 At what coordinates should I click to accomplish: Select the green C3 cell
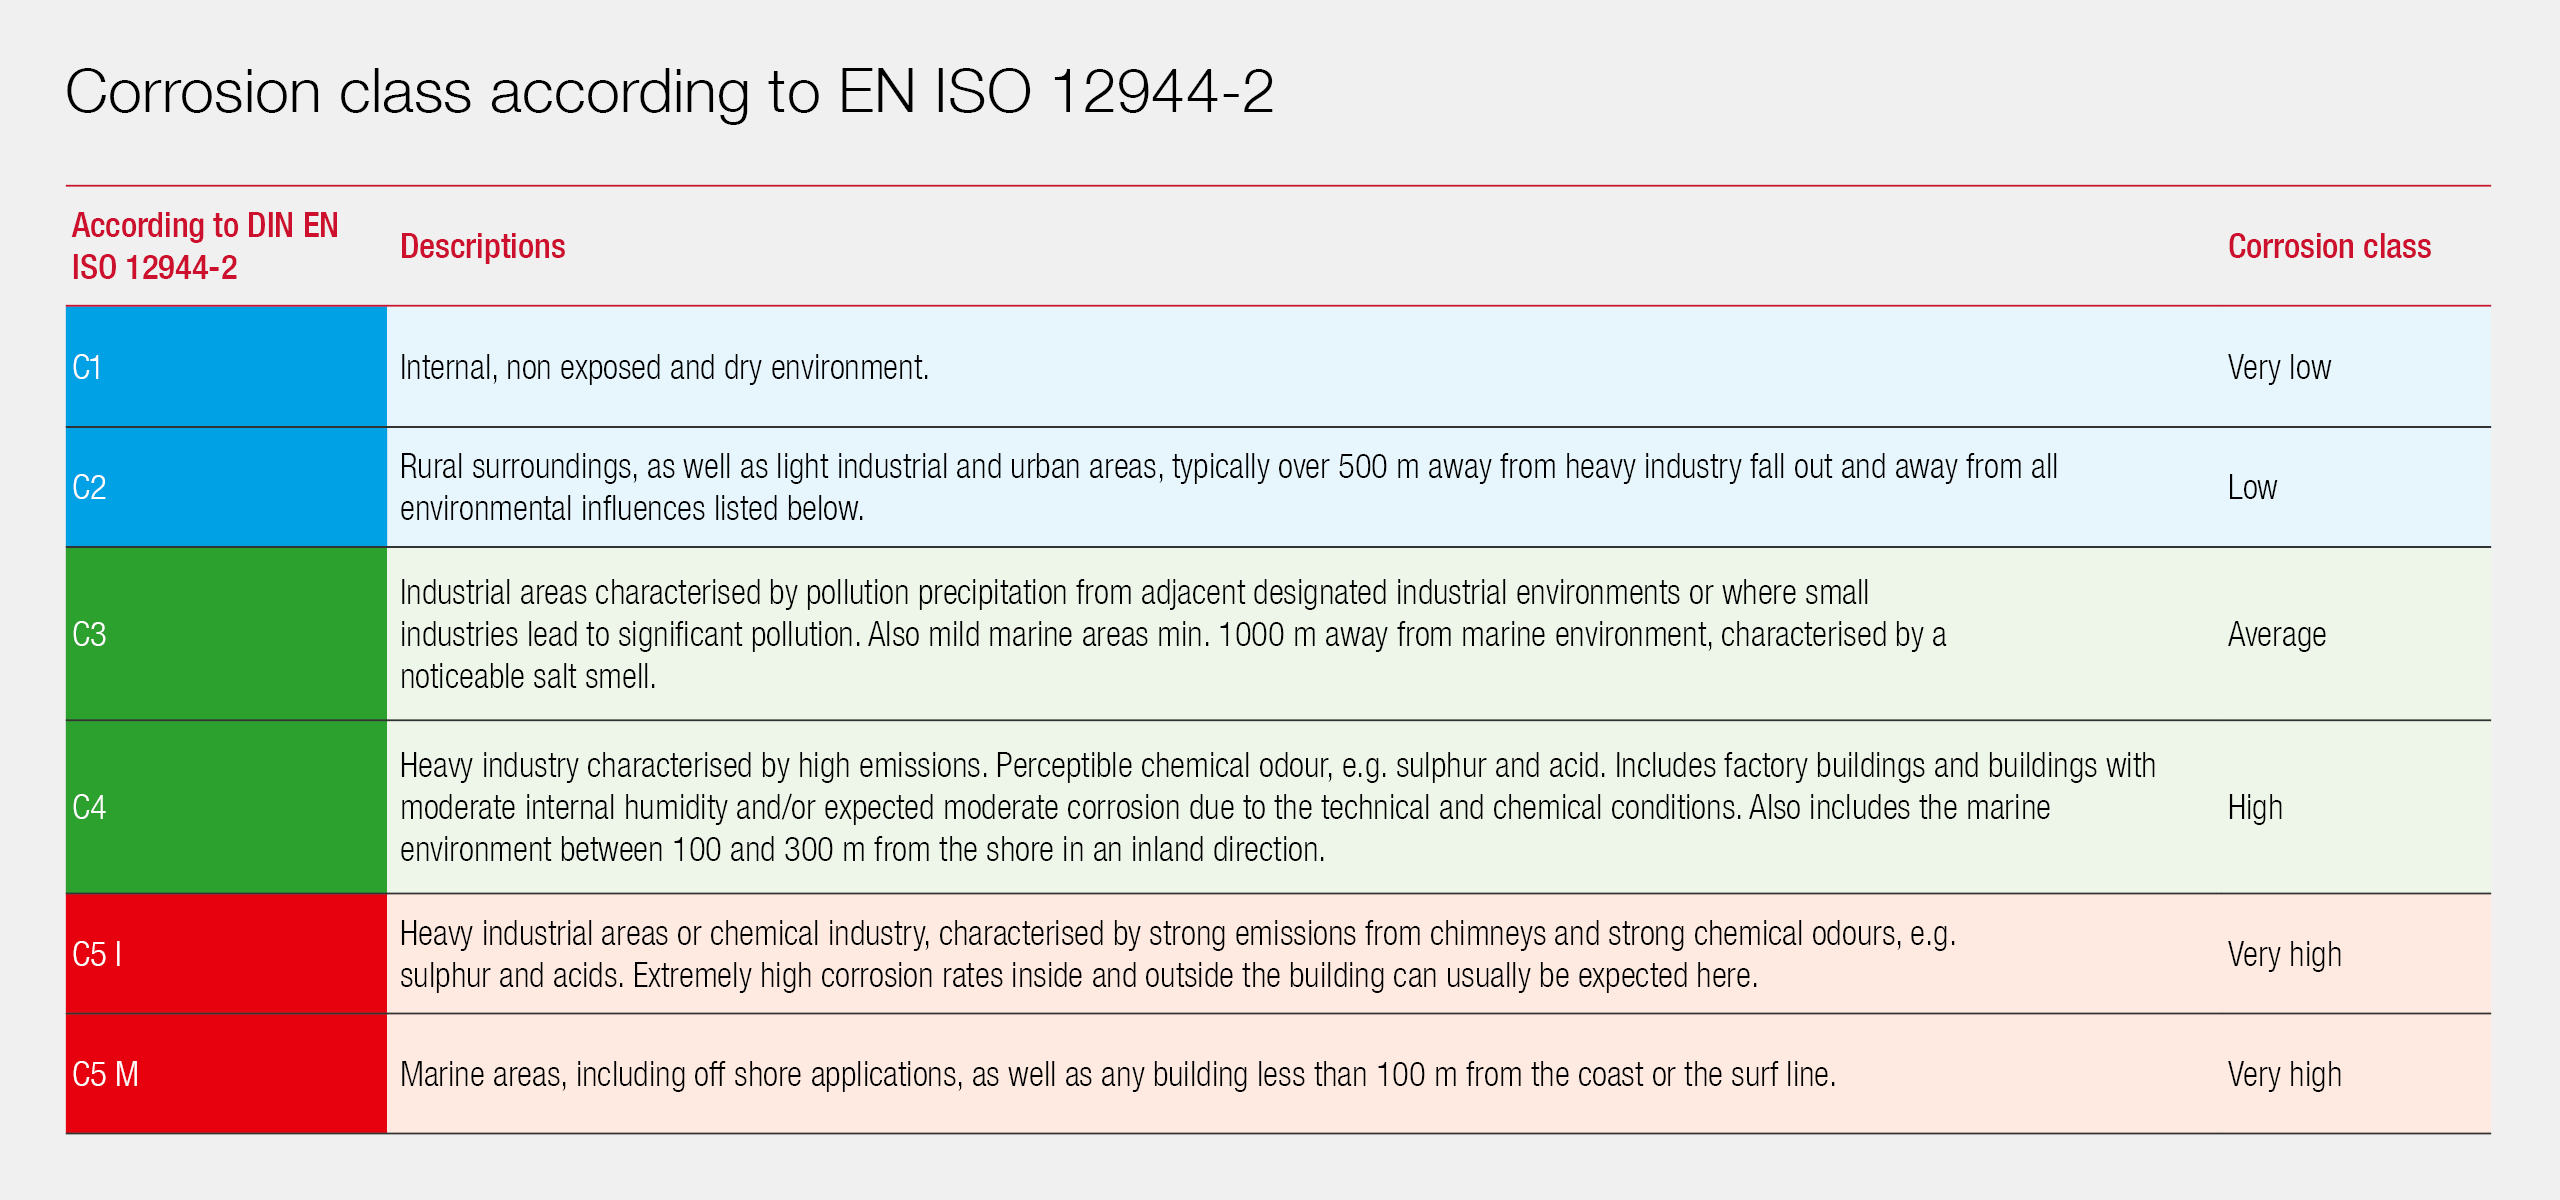pos(226,634)
